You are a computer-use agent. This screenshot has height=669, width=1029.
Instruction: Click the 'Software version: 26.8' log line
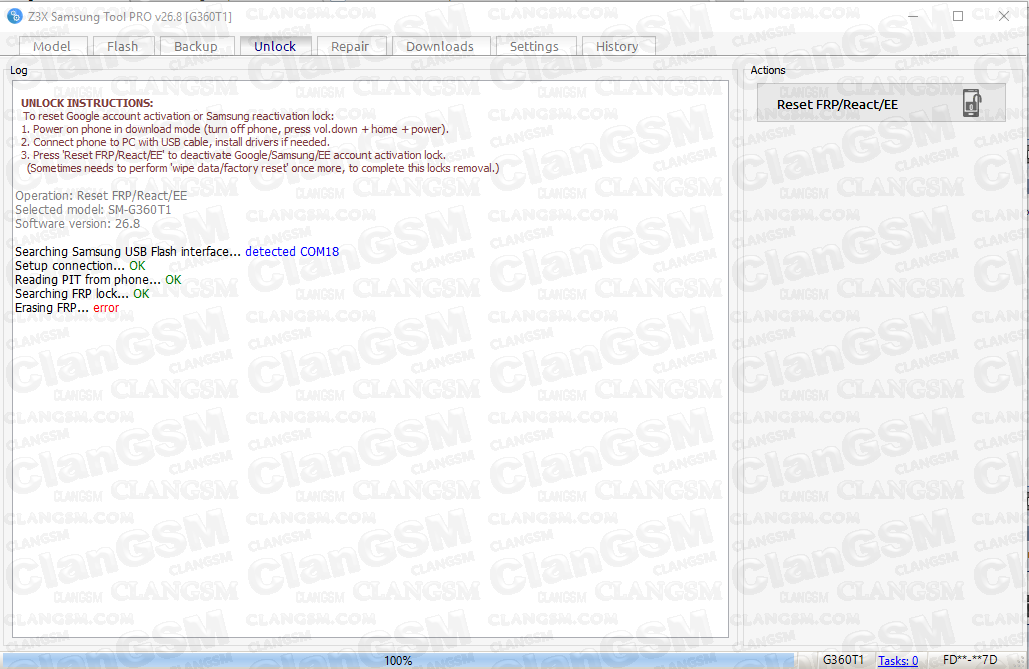pos(77,224)
